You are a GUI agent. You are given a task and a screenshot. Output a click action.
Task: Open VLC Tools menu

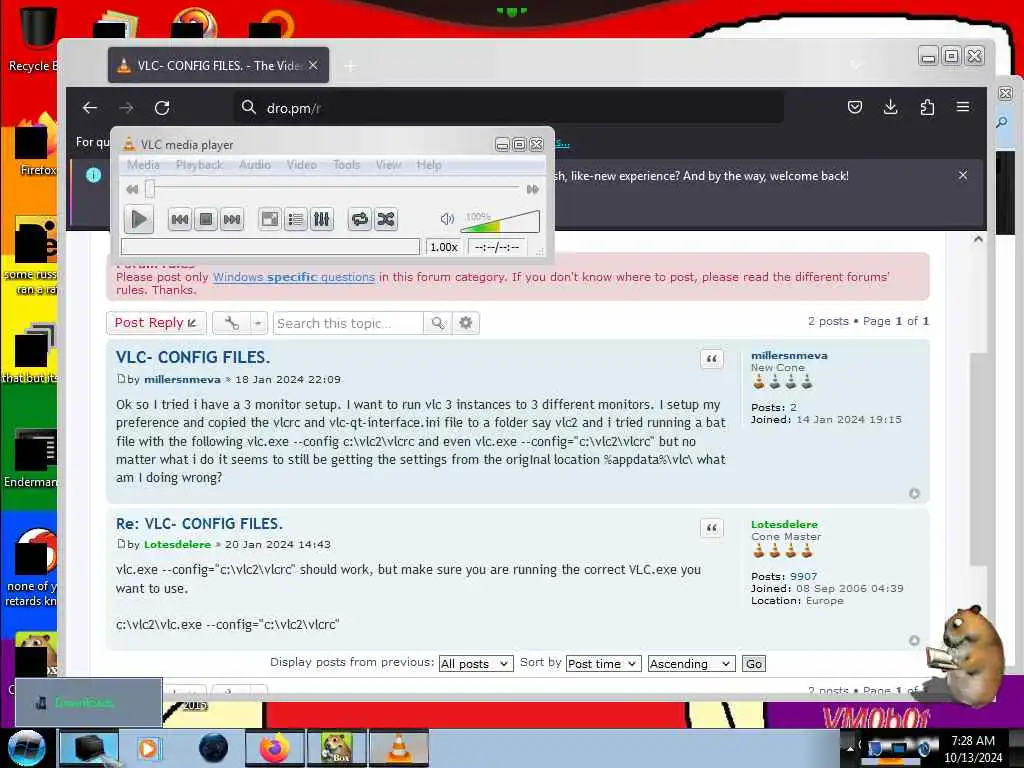tap(346, 165)
